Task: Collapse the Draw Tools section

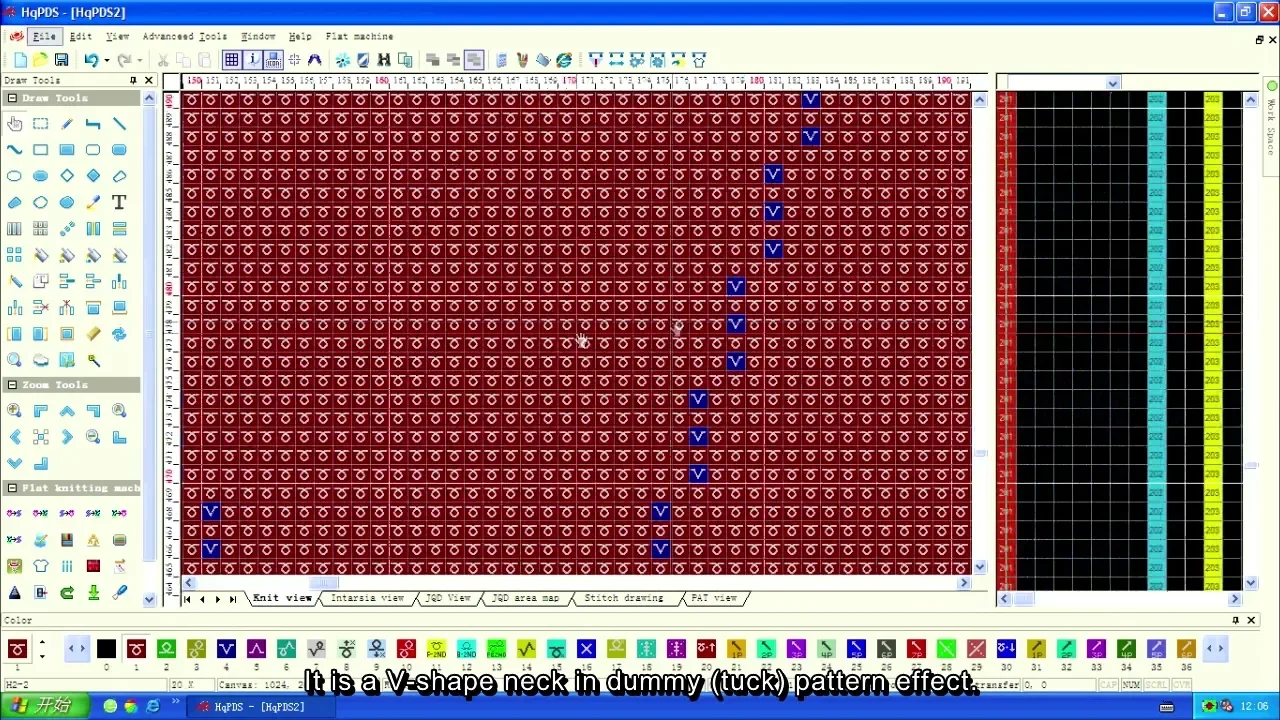Action: click(12, 98)
